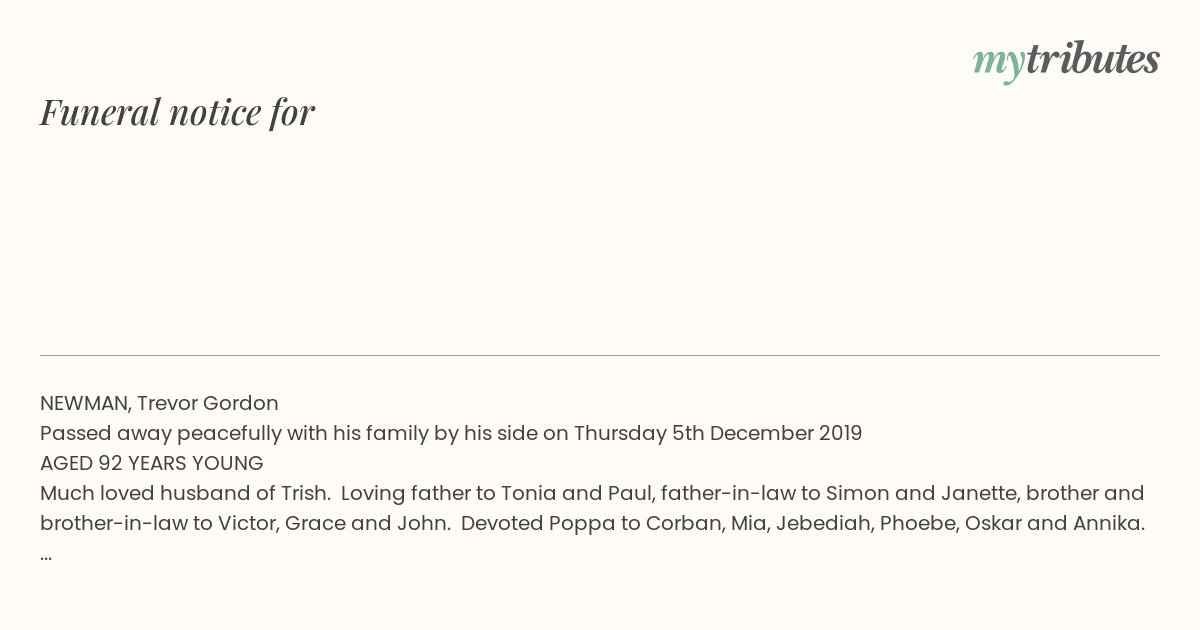Click the green "my" part of the logo
This screenshot has height=630, width=1200.
999,64
